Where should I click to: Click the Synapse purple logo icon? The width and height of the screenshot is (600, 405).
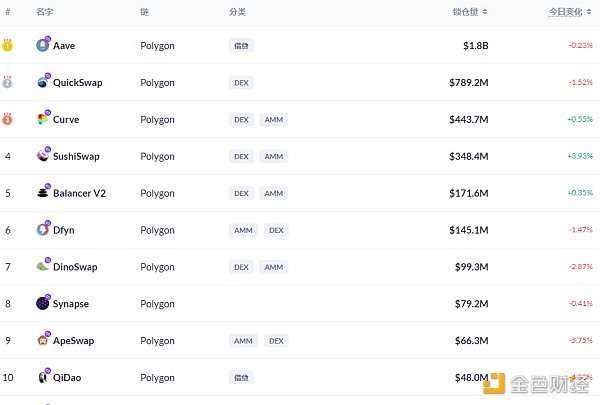(42, 303)
